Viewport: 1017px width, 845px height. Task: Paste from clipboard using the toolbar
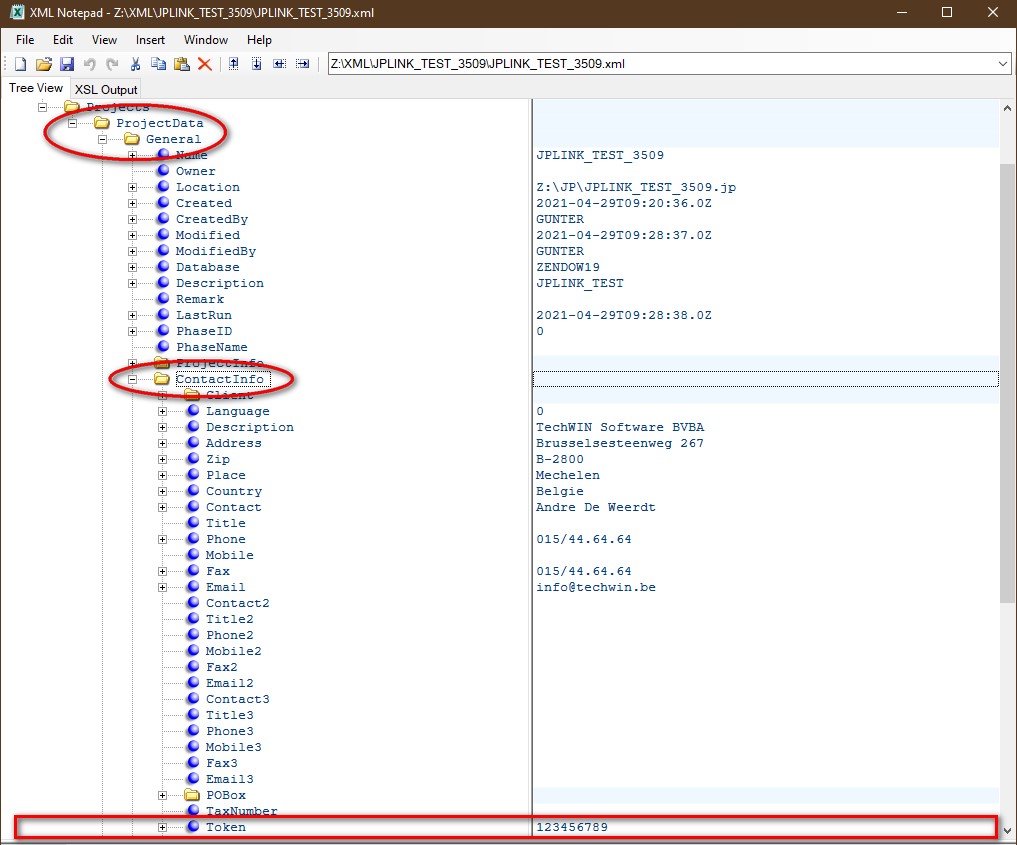coord(182,64)
